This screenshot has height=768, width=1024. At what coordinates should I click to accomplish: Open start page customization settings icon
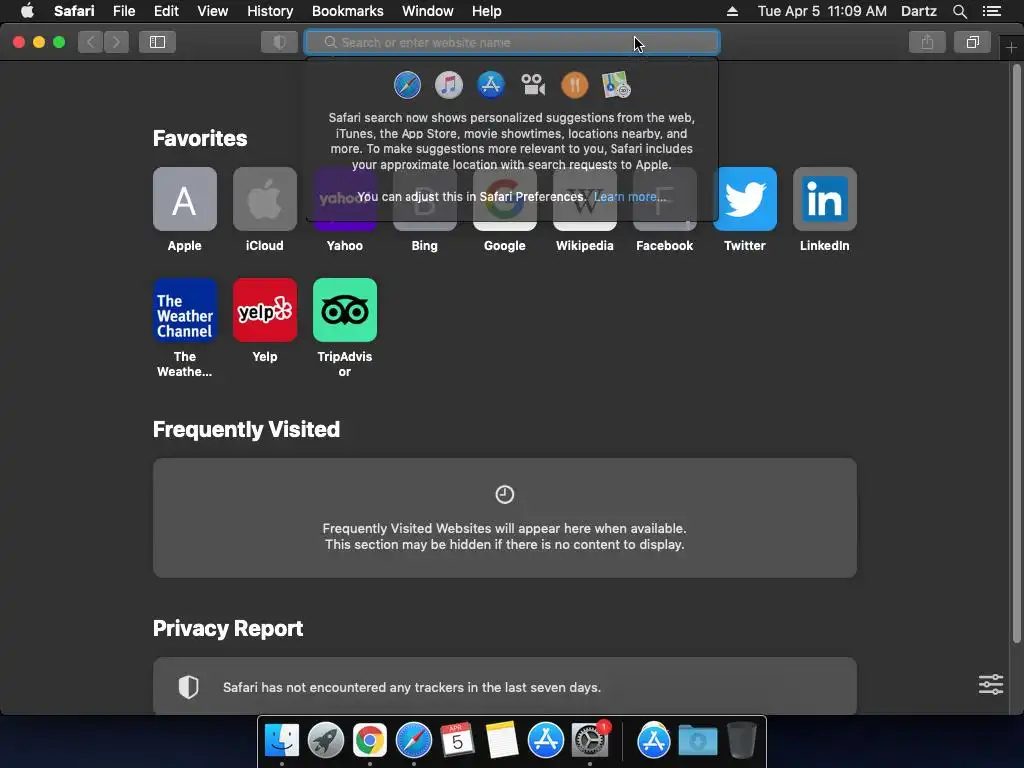(x=991, y=684)
